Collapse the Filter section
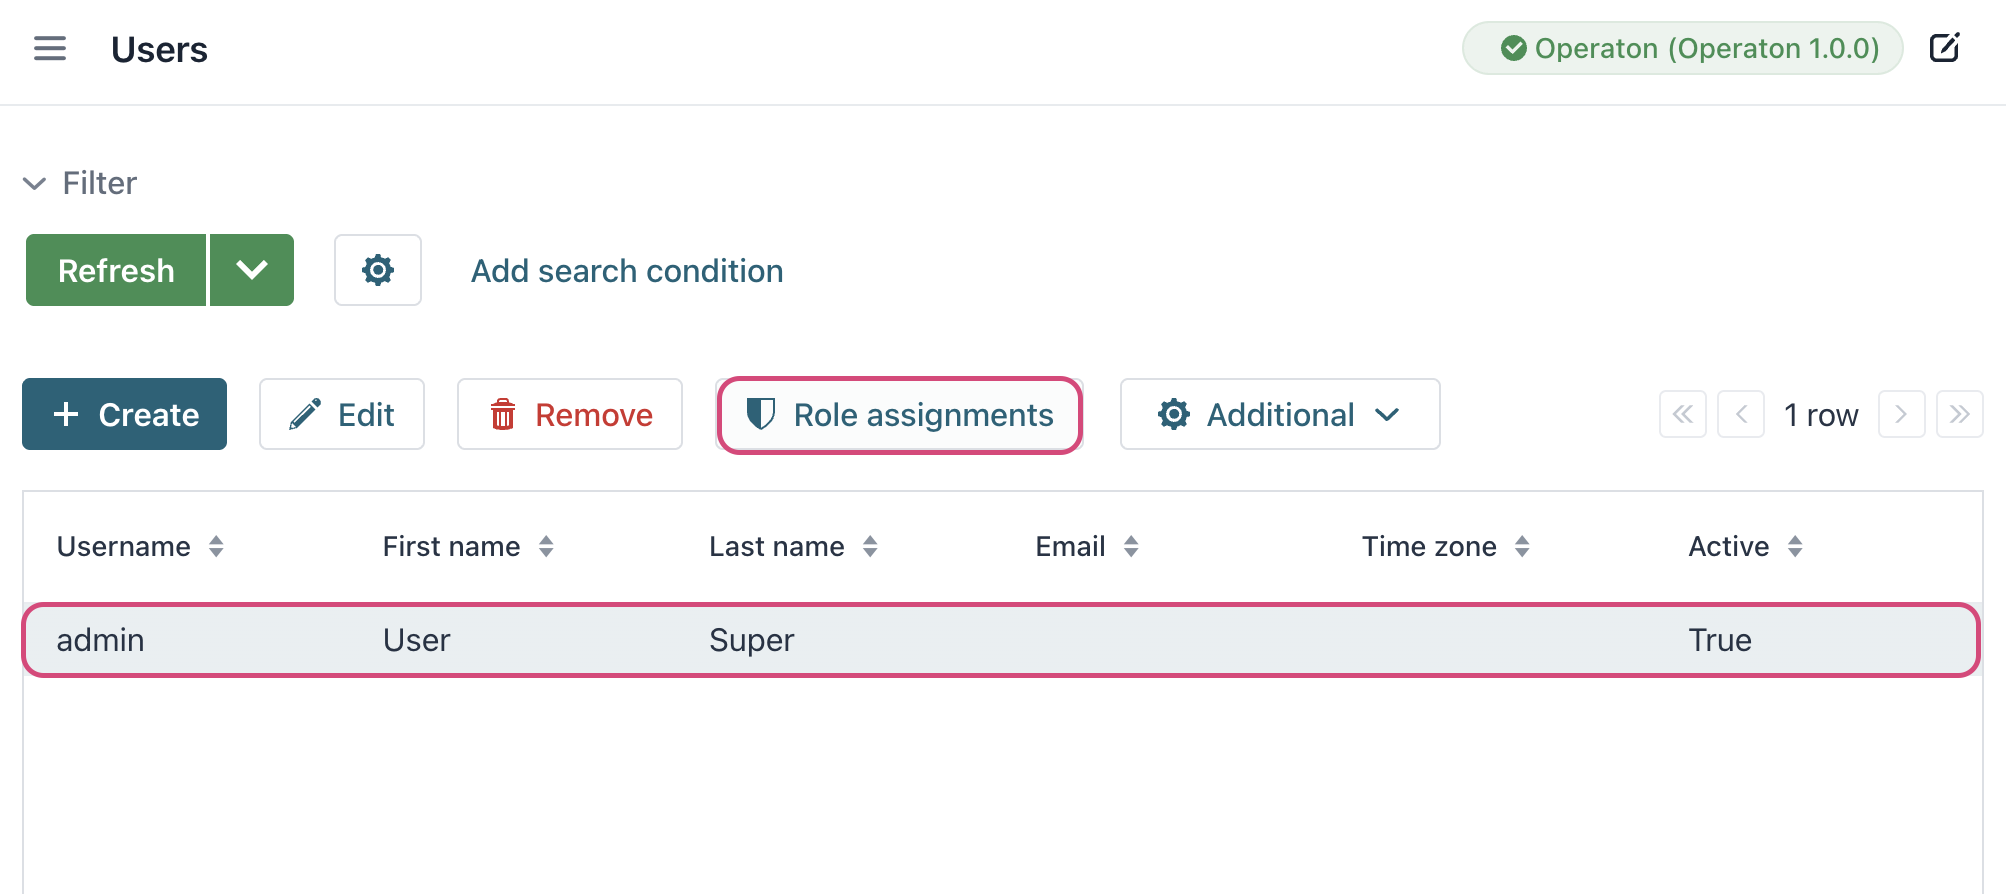The image size is (2006, 894). pyautogui.click(x=34, y=183)
